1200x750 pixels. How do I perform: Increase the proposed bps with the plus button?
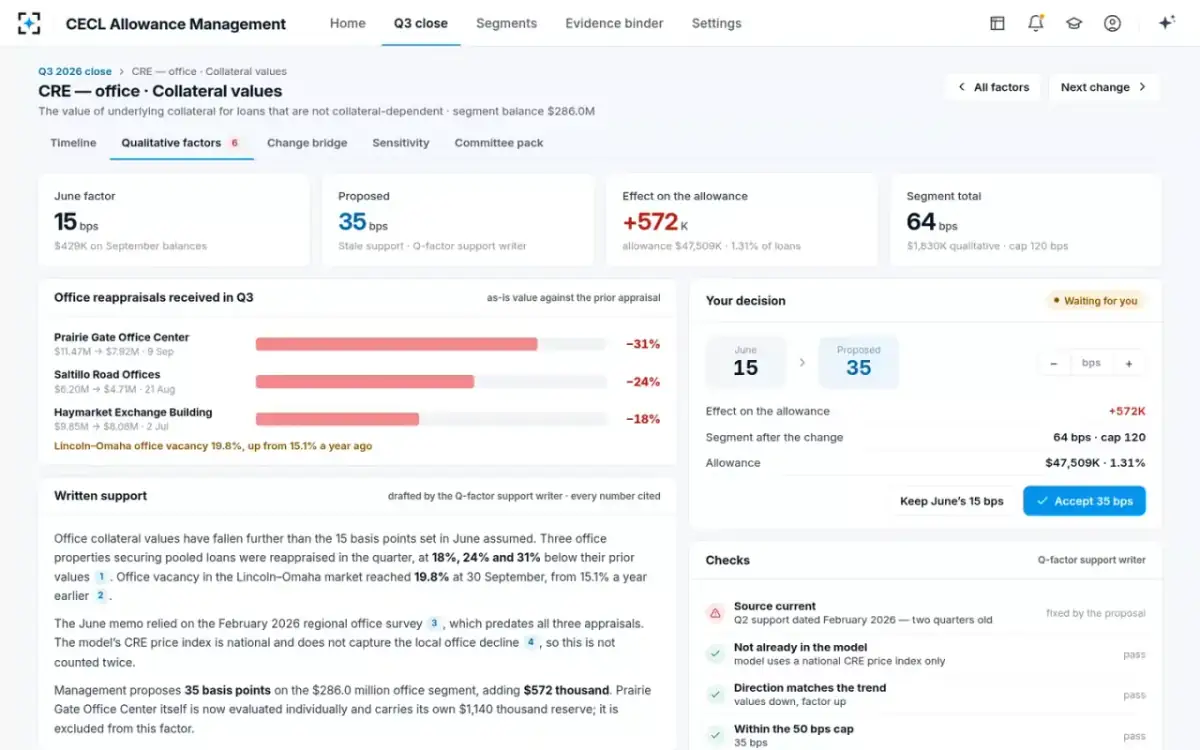click(1129, 363)
